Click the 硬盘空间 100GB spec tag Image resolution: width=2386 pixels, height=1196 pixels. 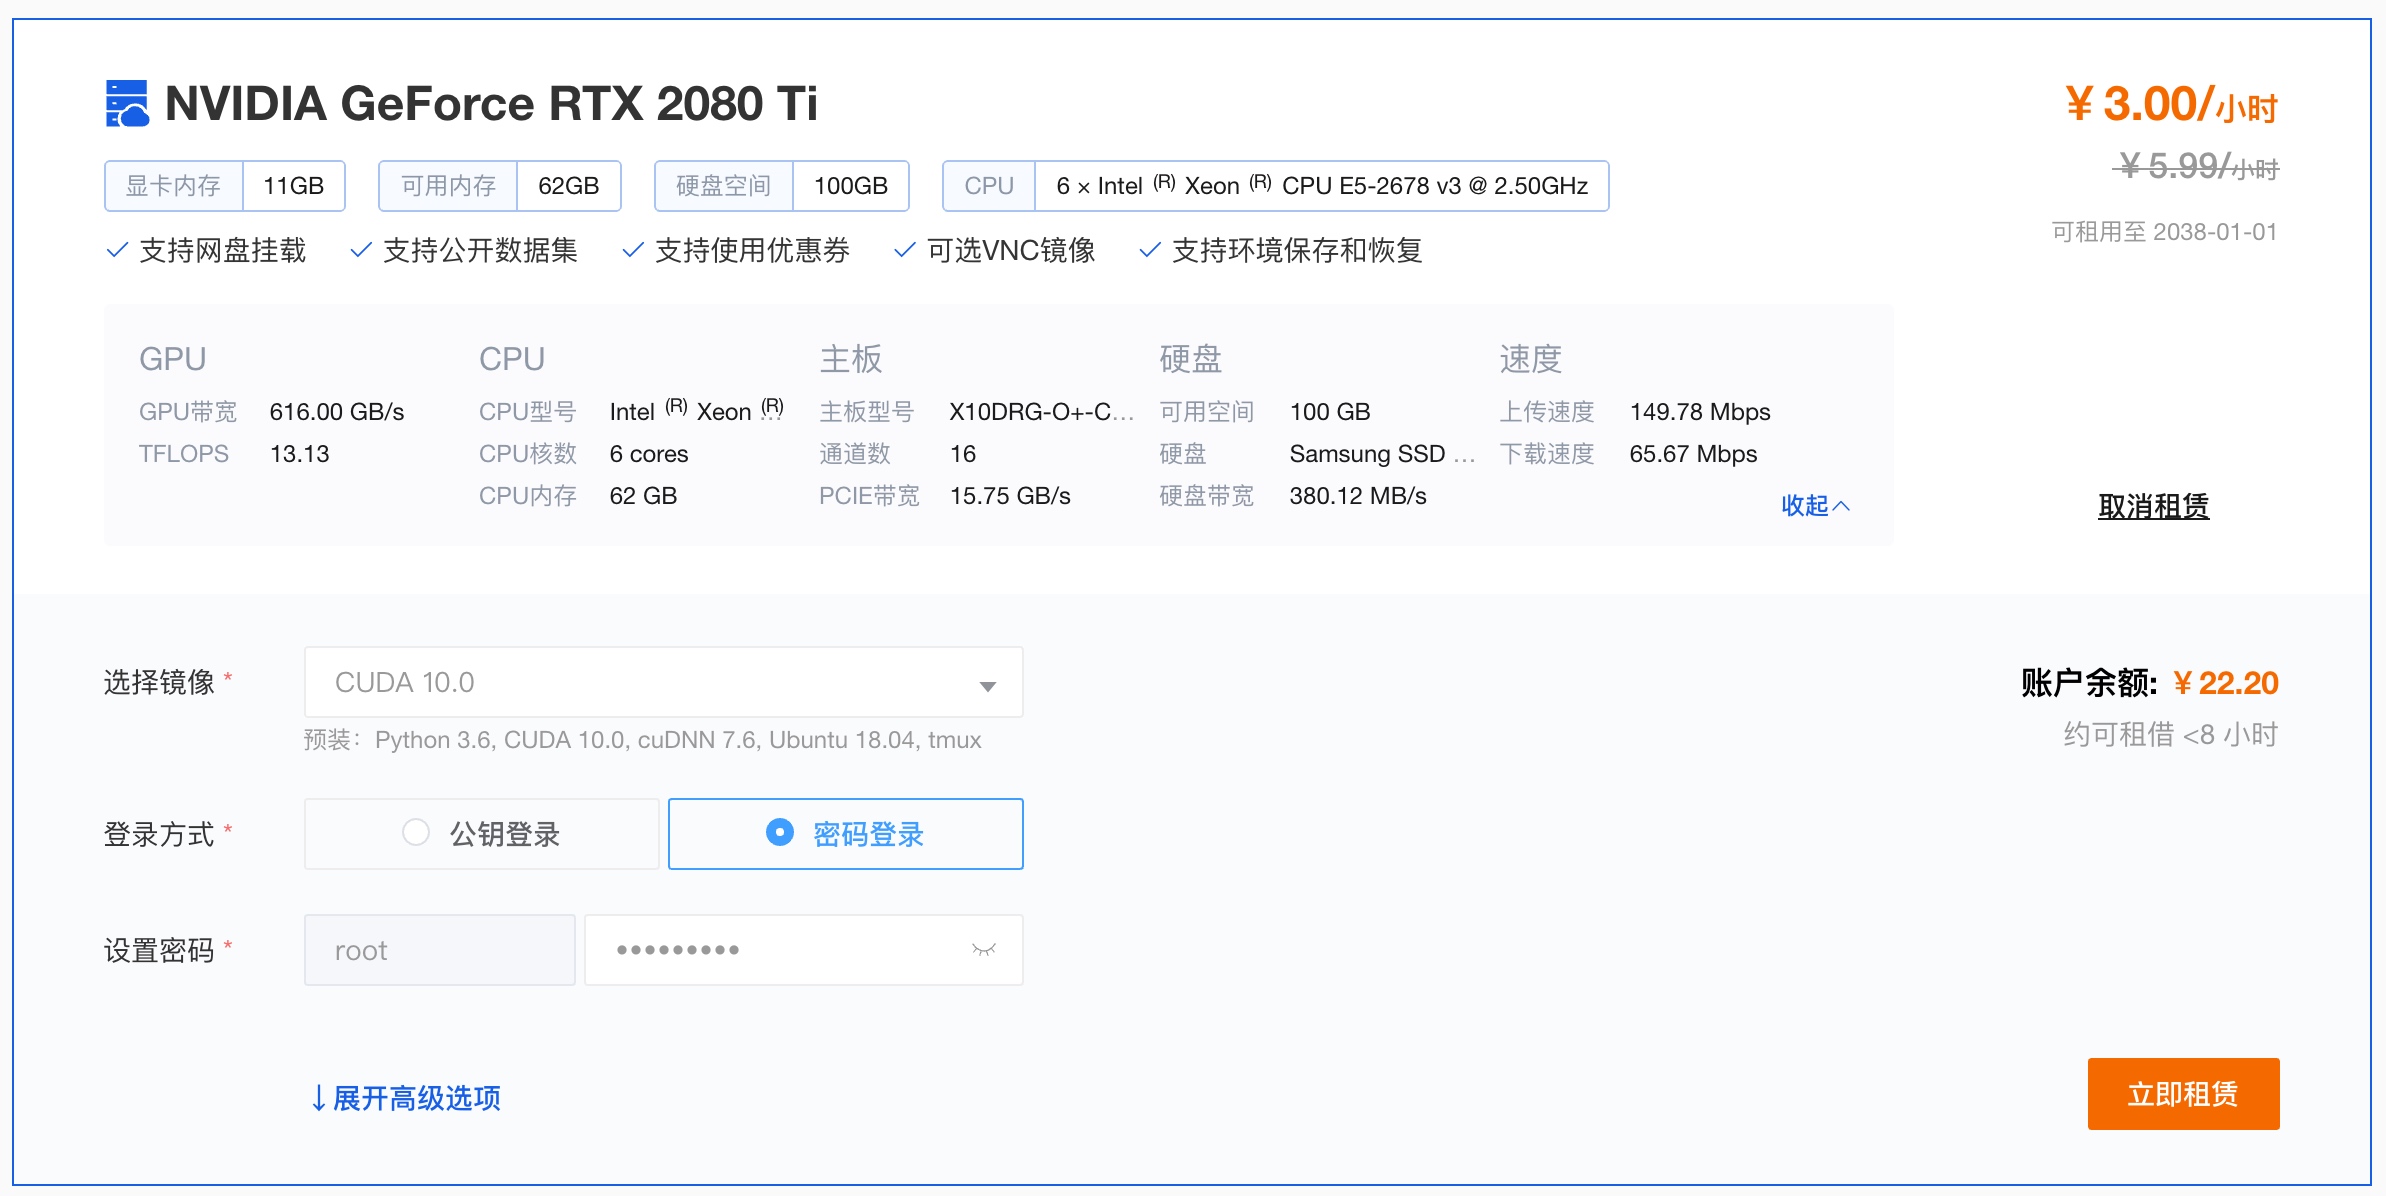point(782,186)
